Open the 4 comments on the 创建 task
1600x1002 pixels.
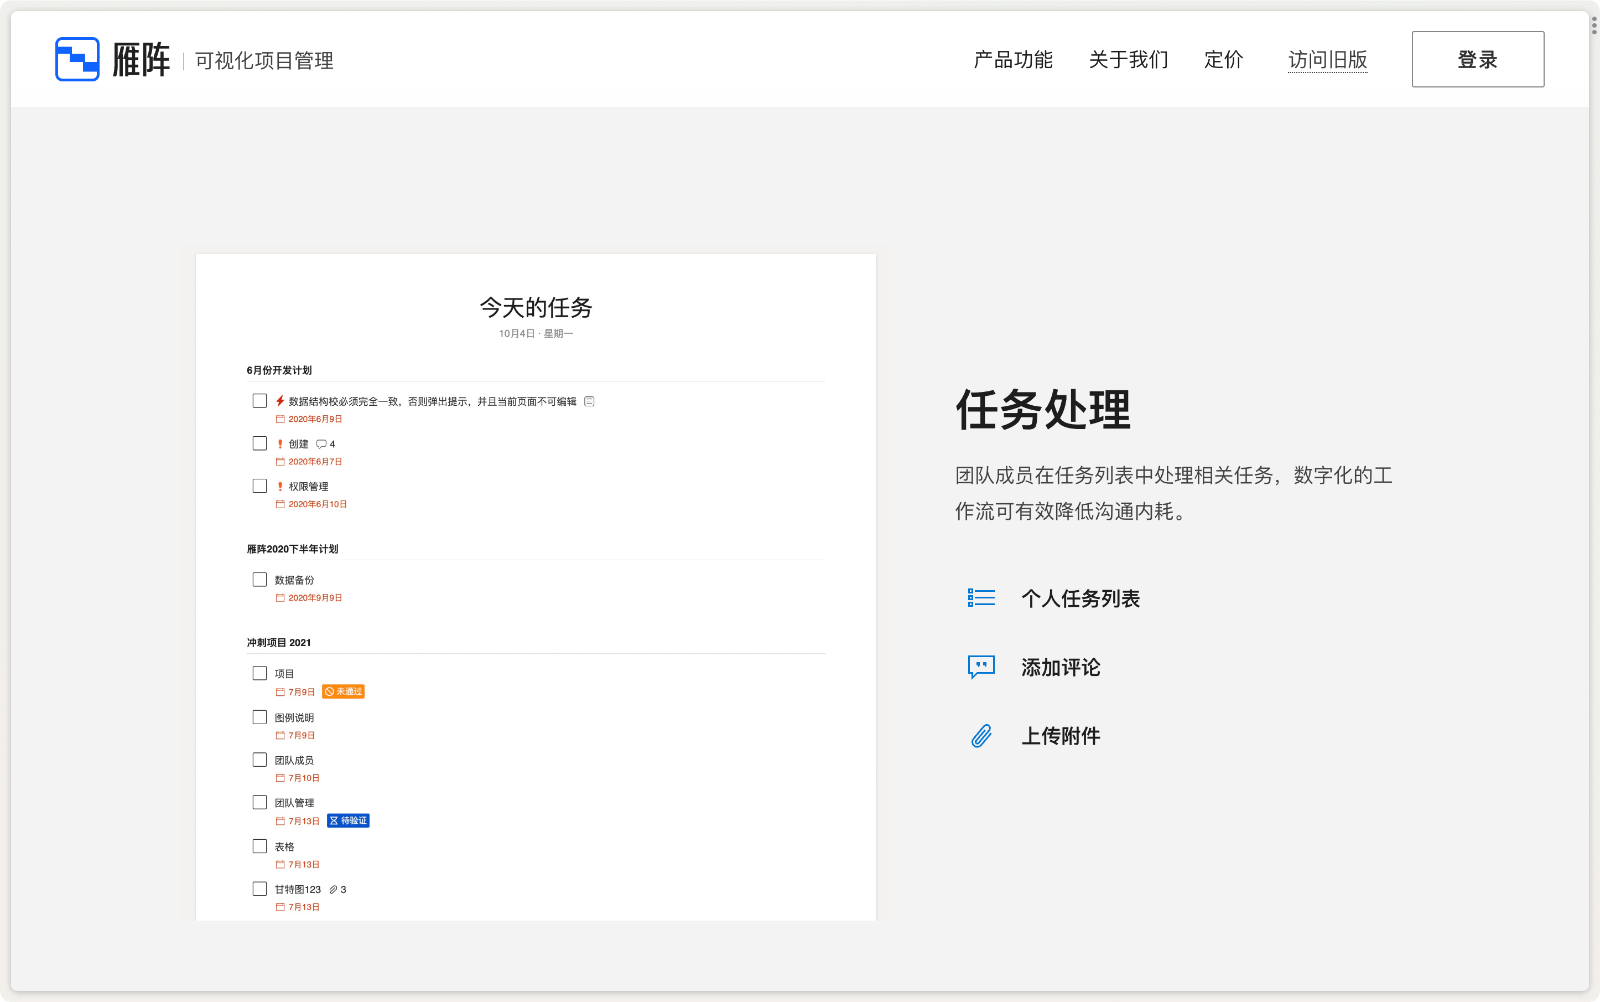[x=323, y=443]
